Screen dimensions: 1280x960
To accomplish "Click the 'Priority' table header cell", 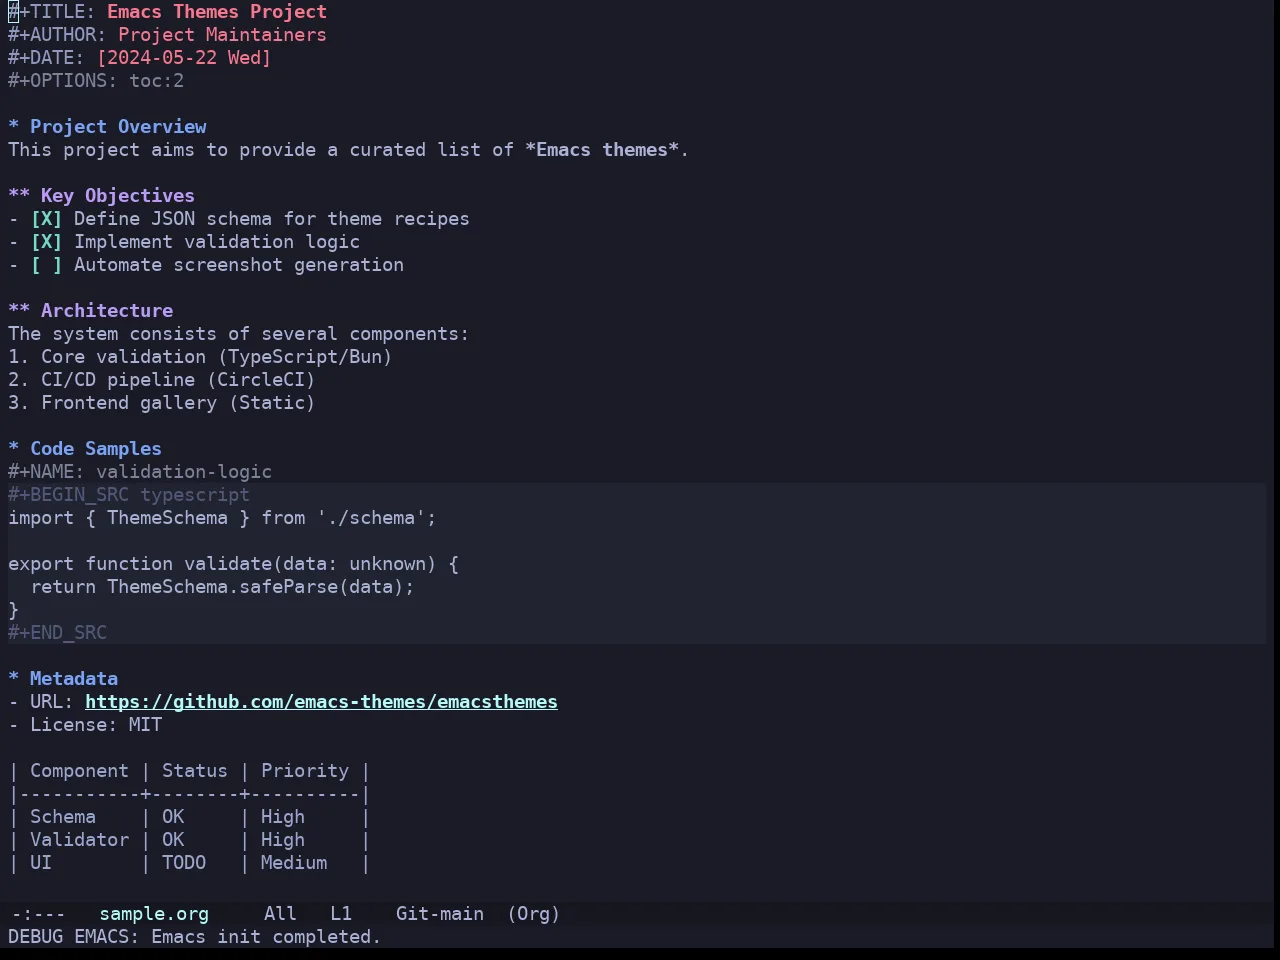I will coord(305,771).
